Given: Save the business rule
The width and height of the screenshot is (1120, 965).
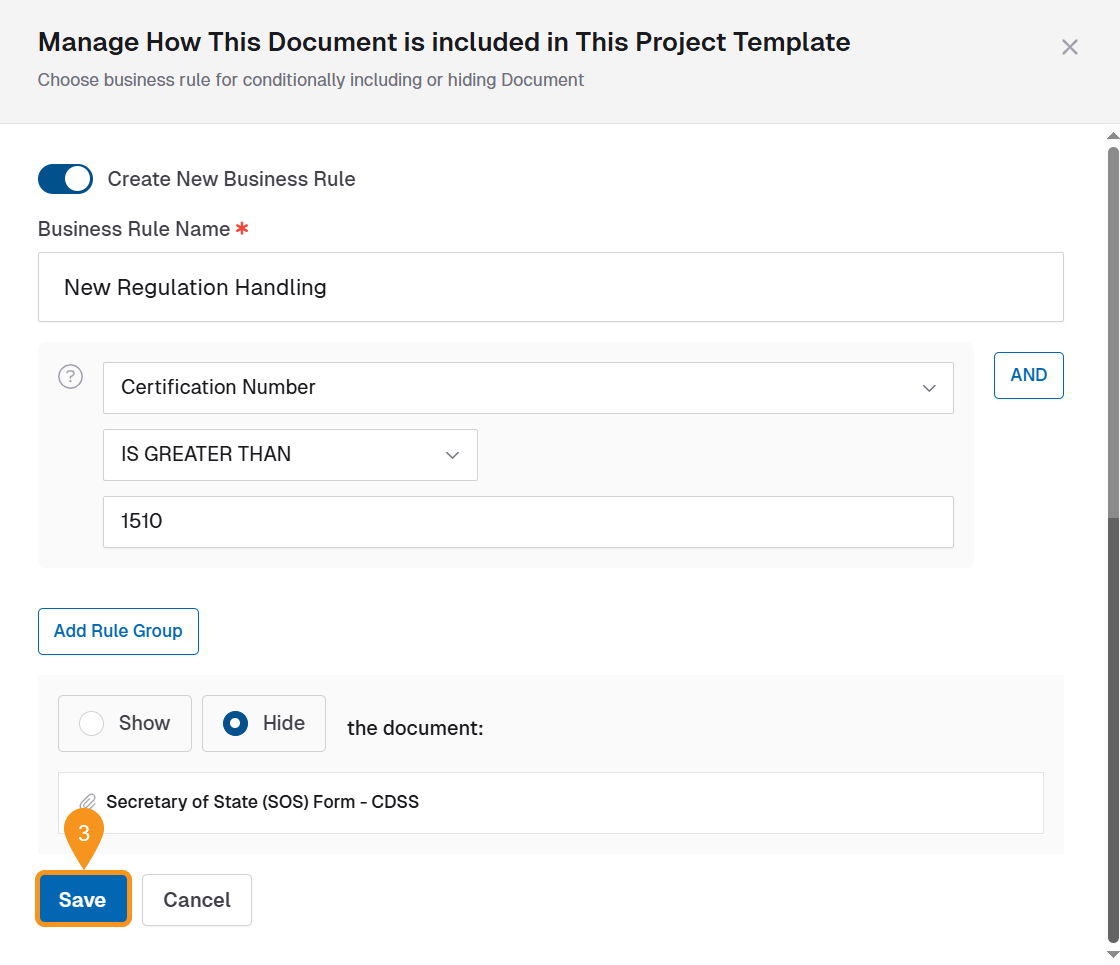Looking at the screenshot, I should (83, 900).
